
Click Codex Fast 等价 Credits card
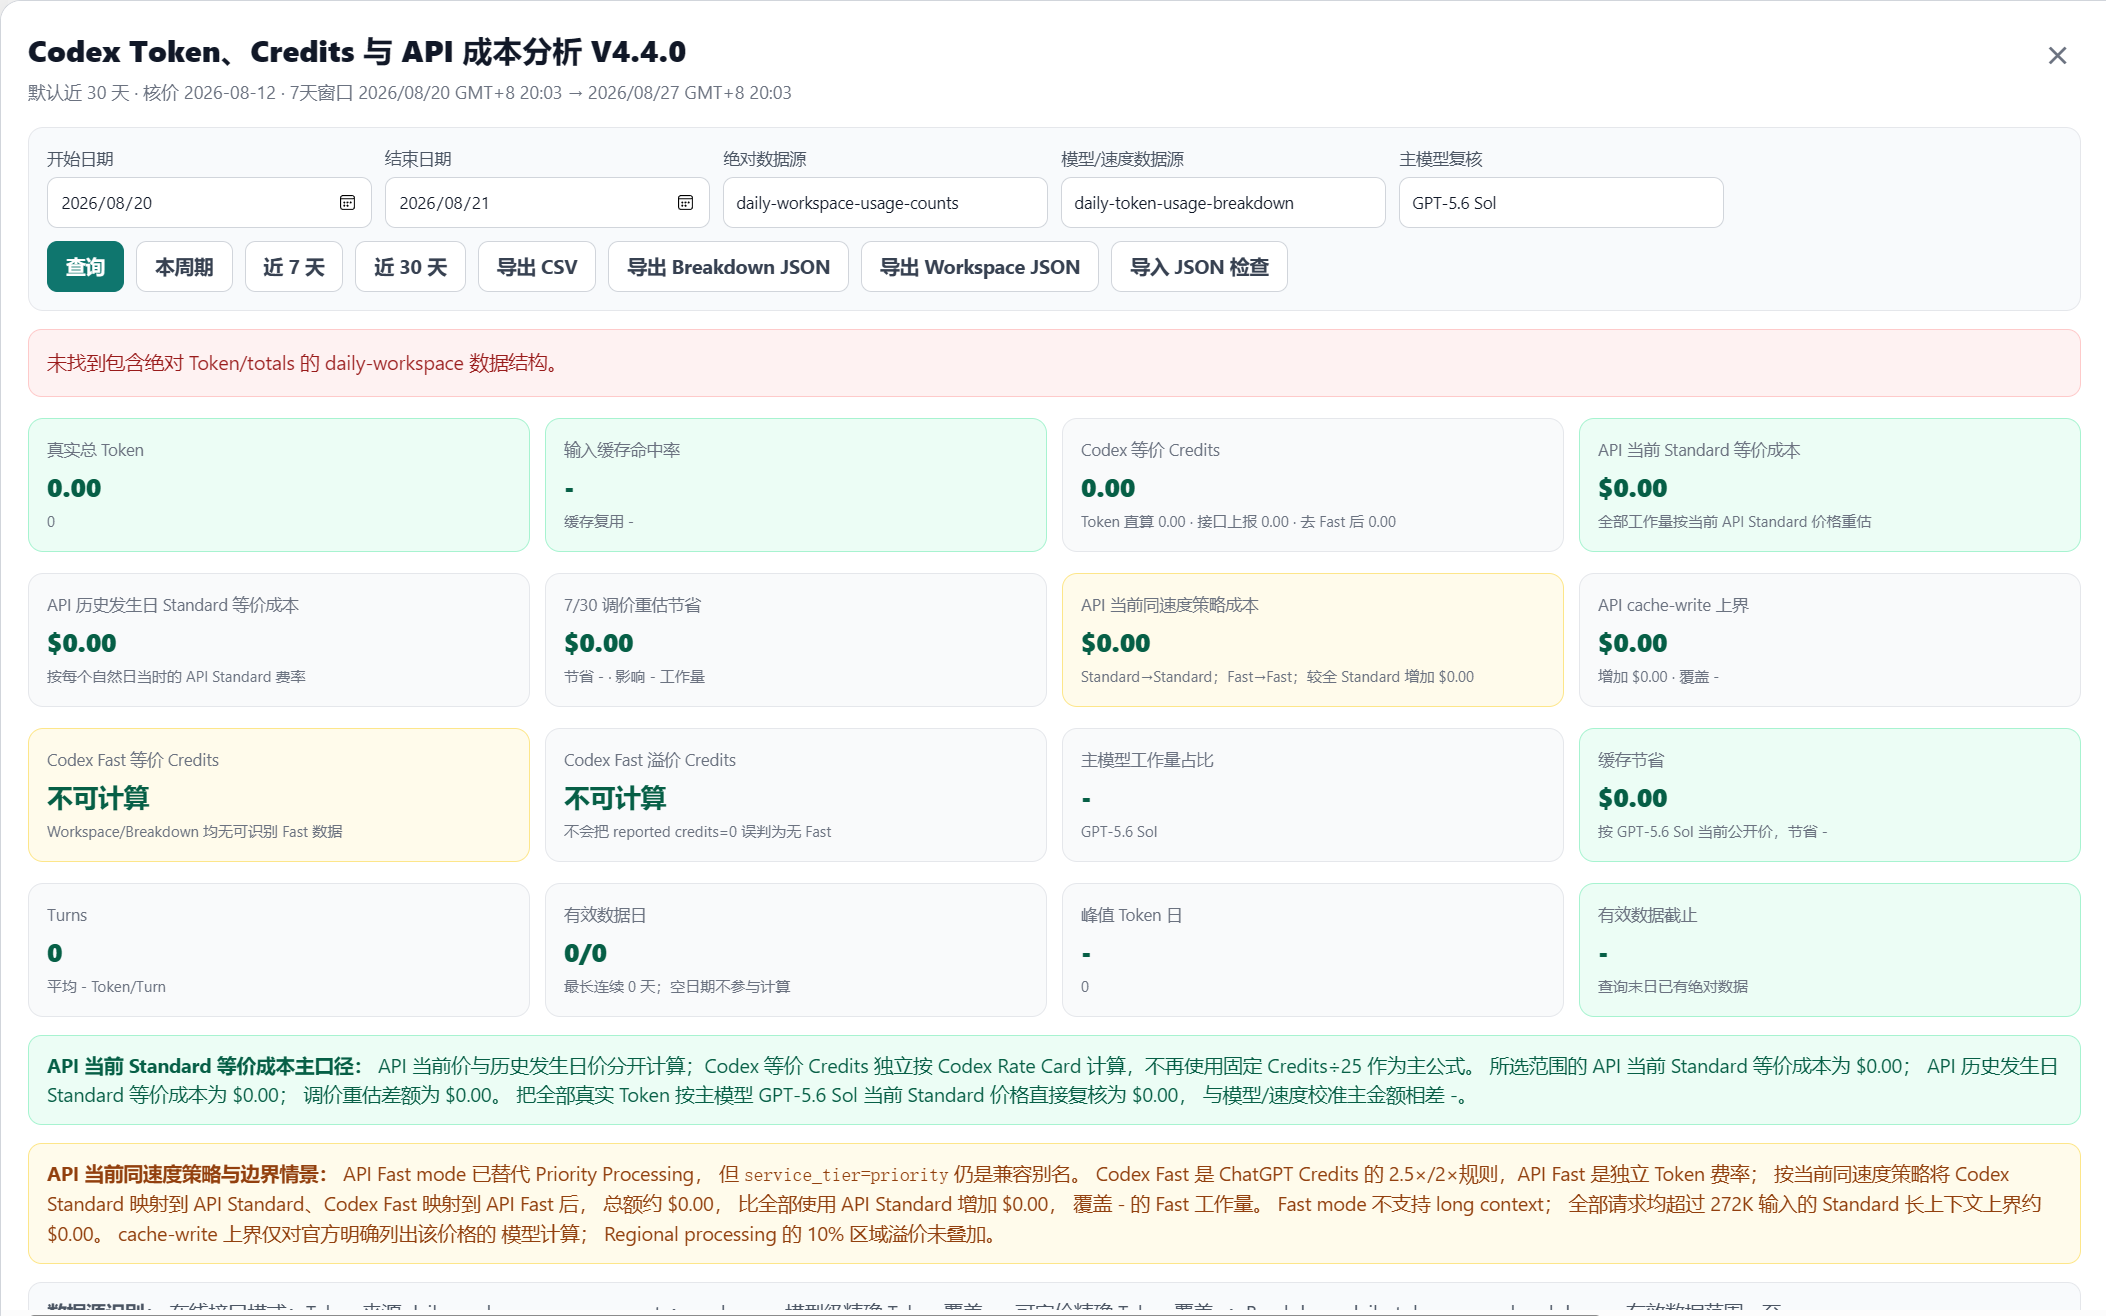coord(279,795)
